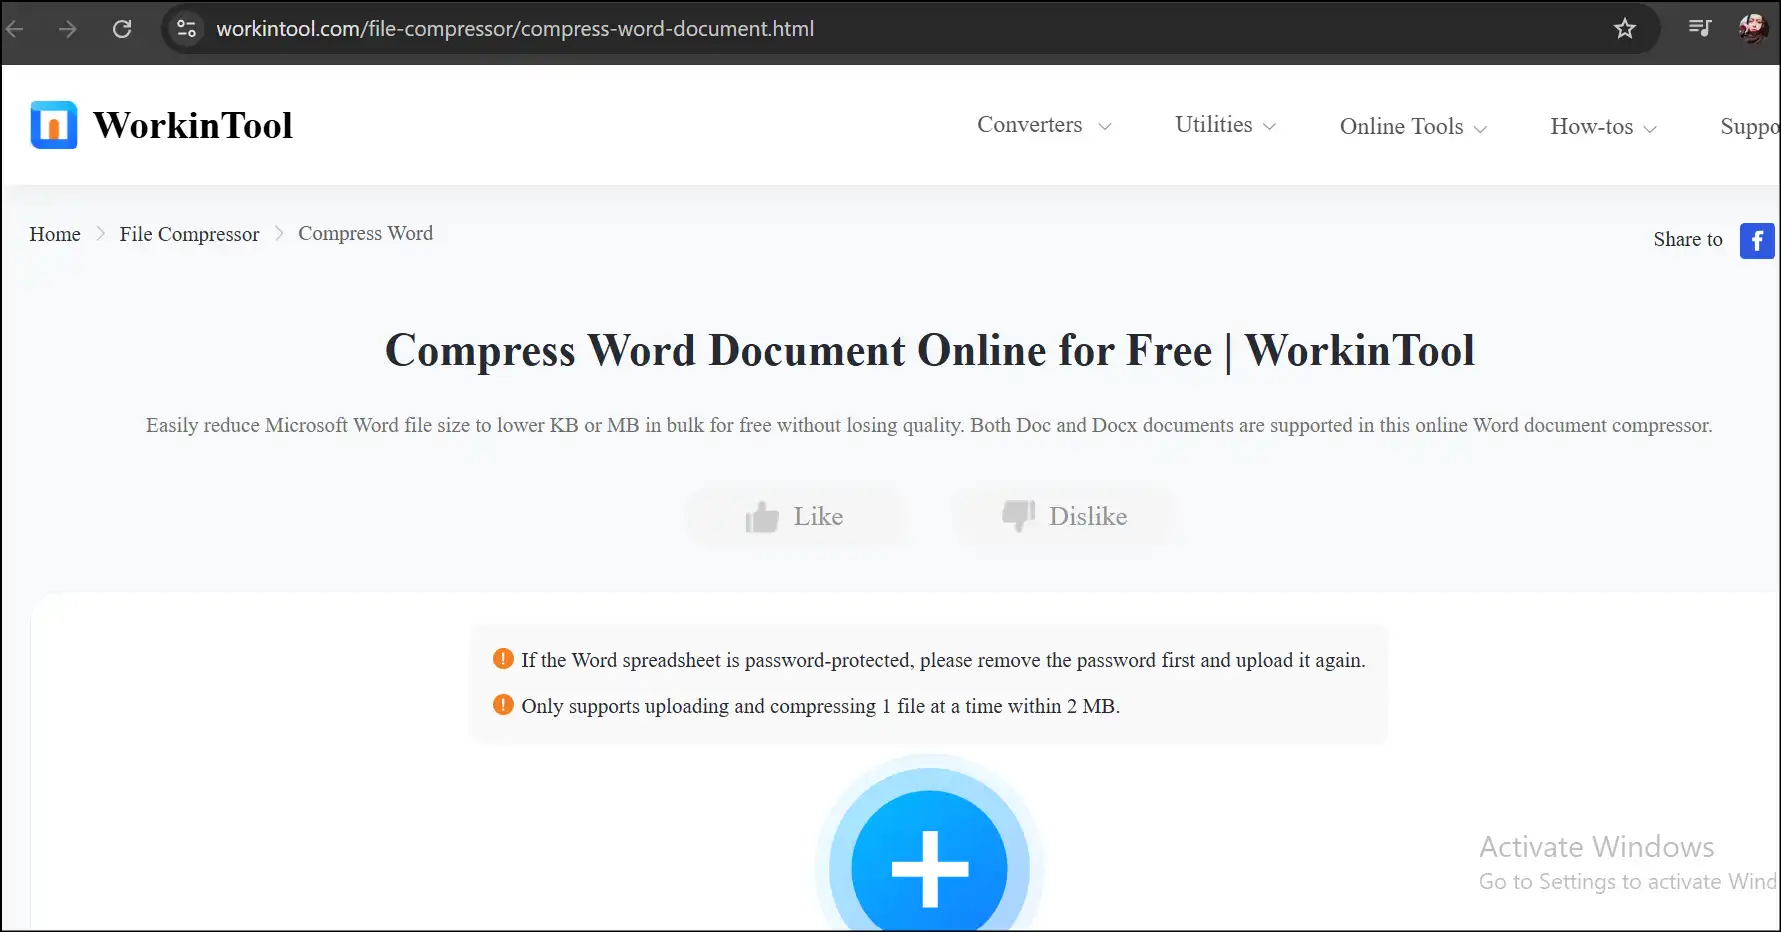Share to Facebook icon

1757,240
